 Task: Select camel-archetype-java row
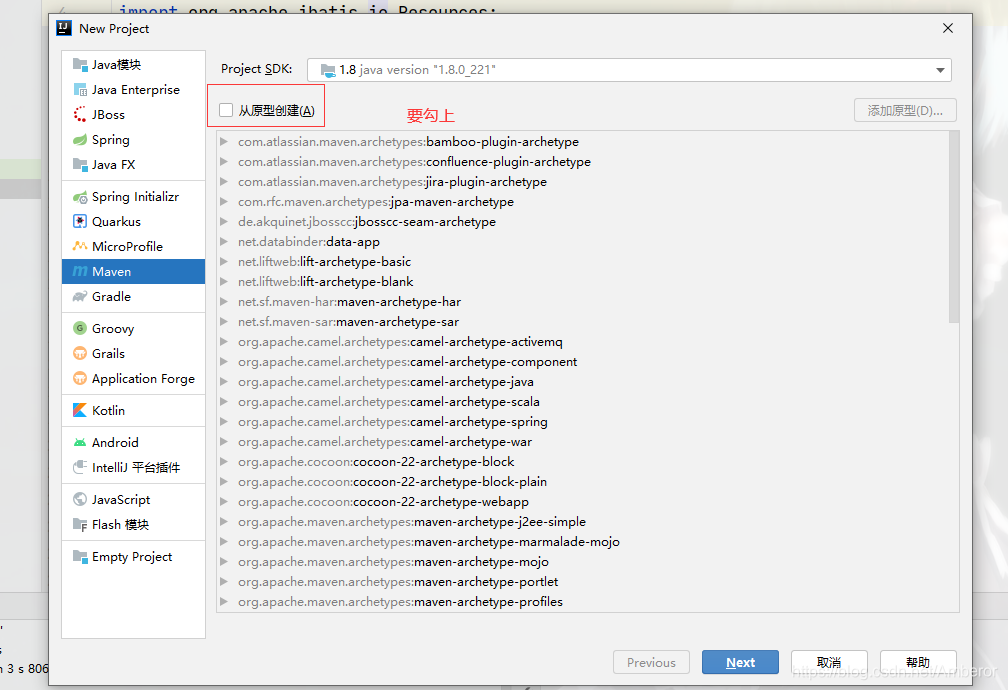tap(582, 381)
